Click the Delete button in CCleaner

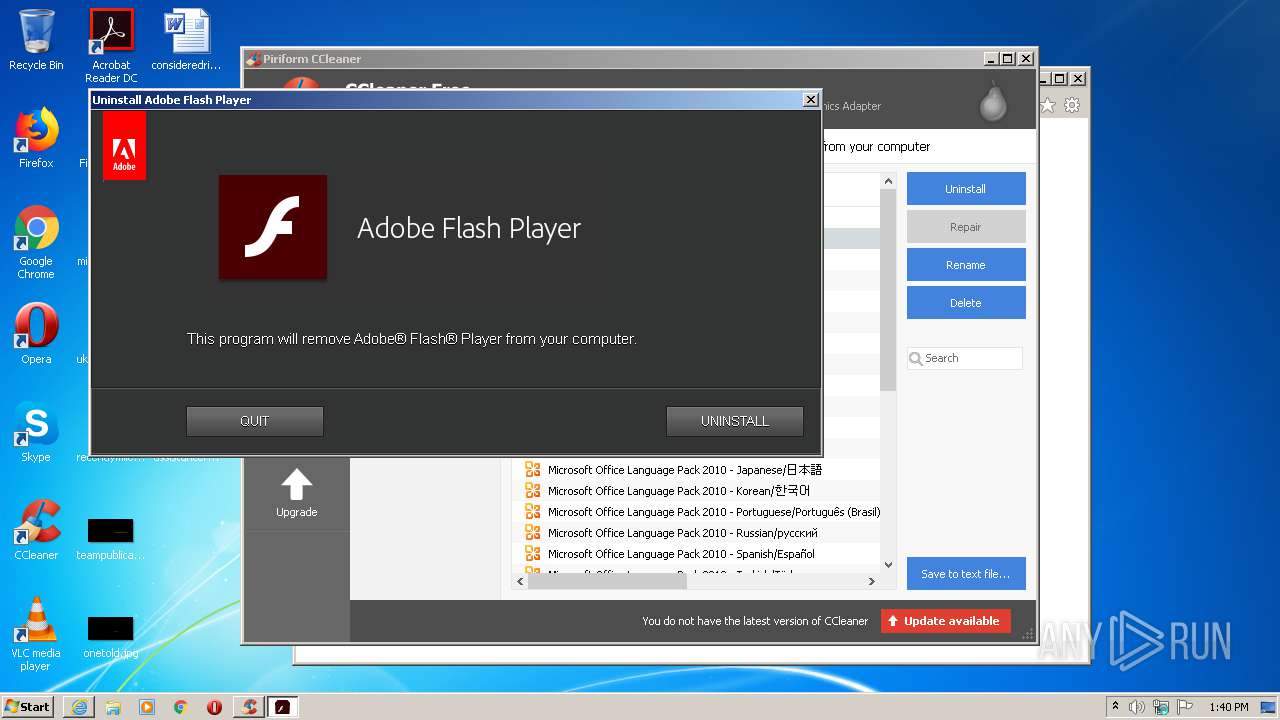click(x=966, y=303)
